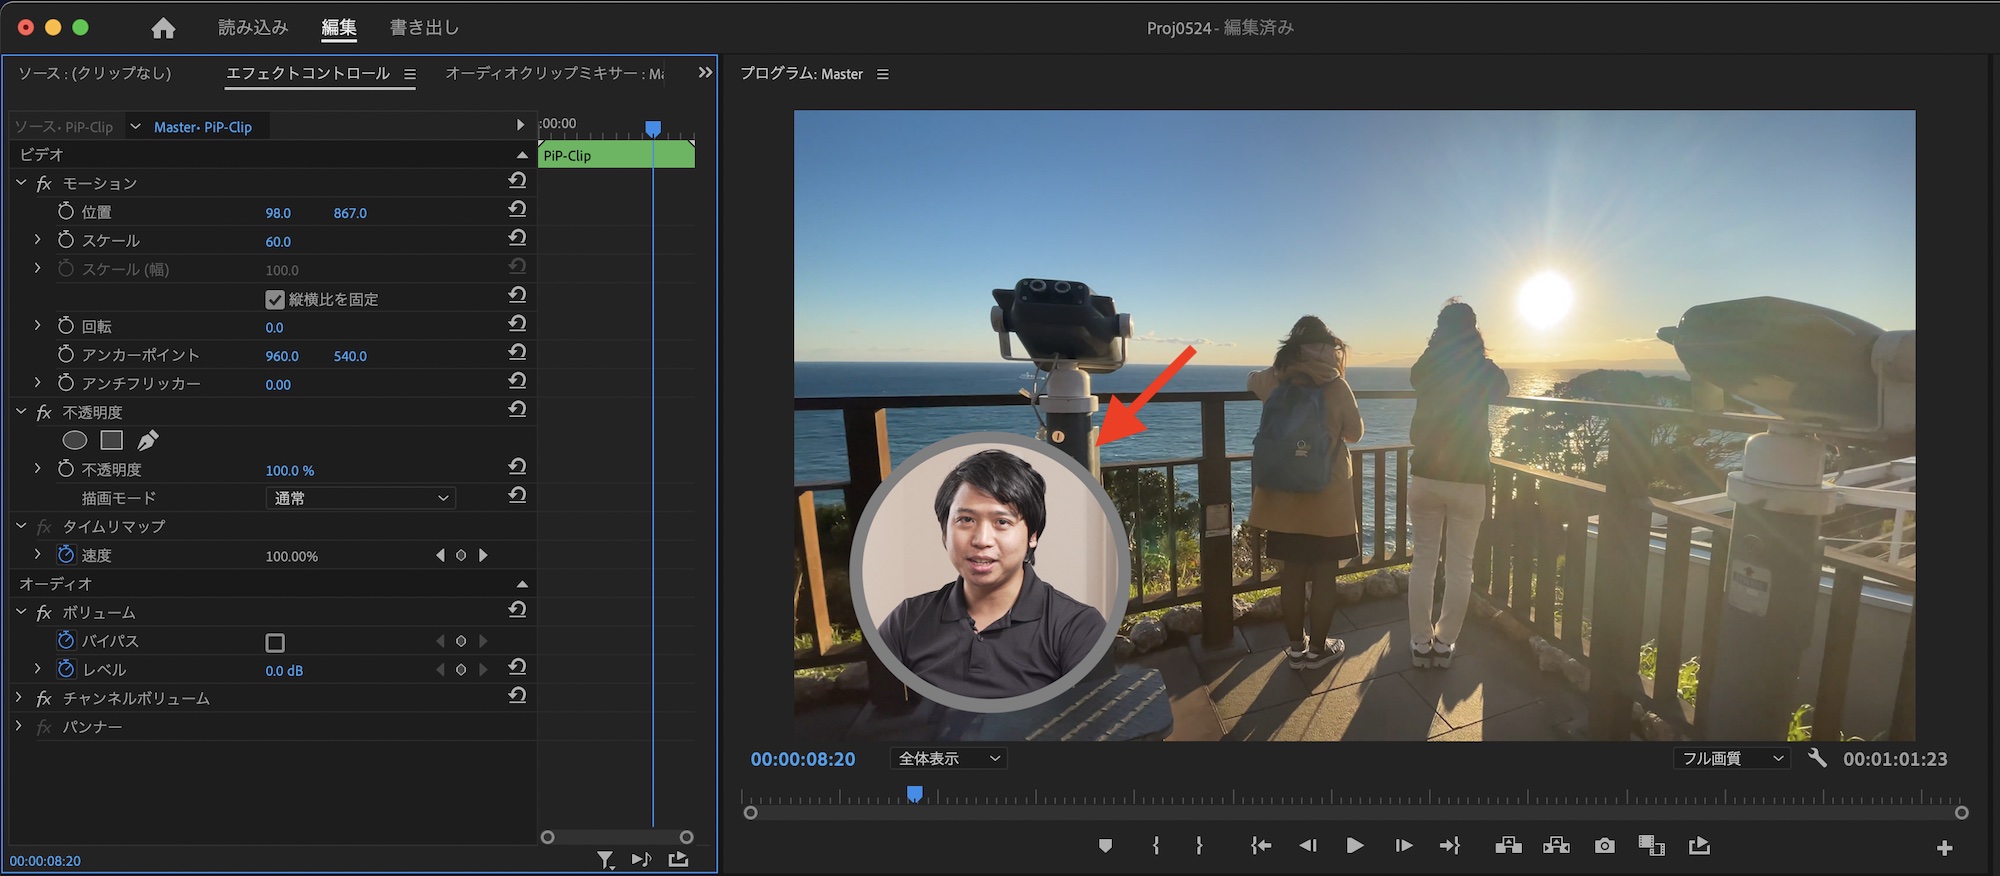Open the blend mode dropdown (通常)
2000x876 pixels.
360,498
